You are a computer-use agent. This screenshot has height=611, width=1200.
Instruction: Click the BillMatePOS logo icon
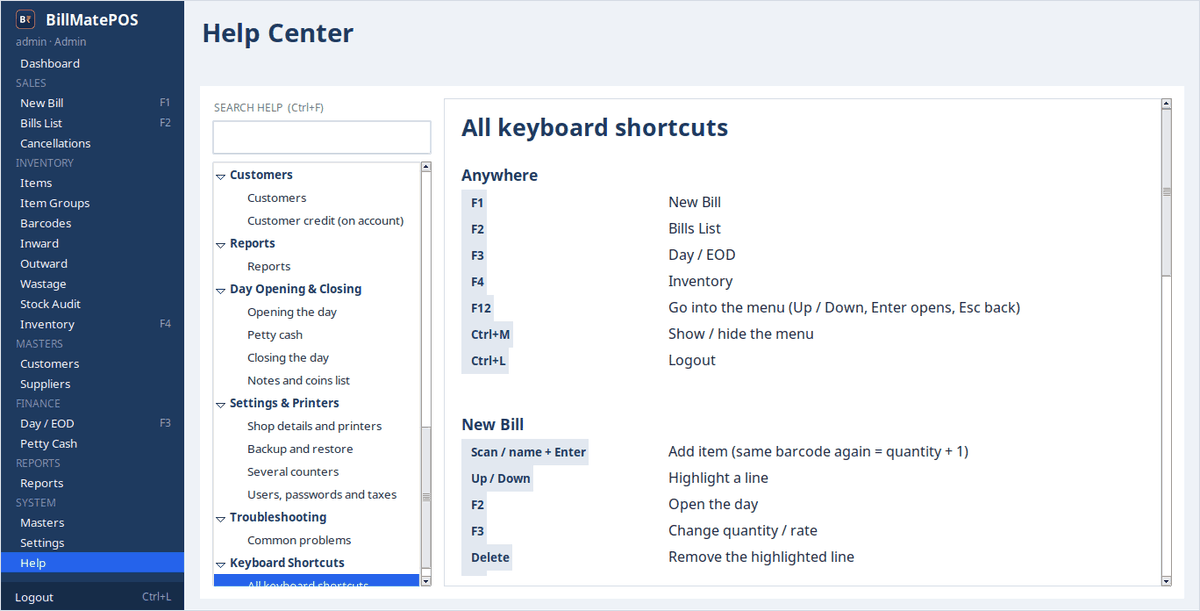click(x=26, y=20)
